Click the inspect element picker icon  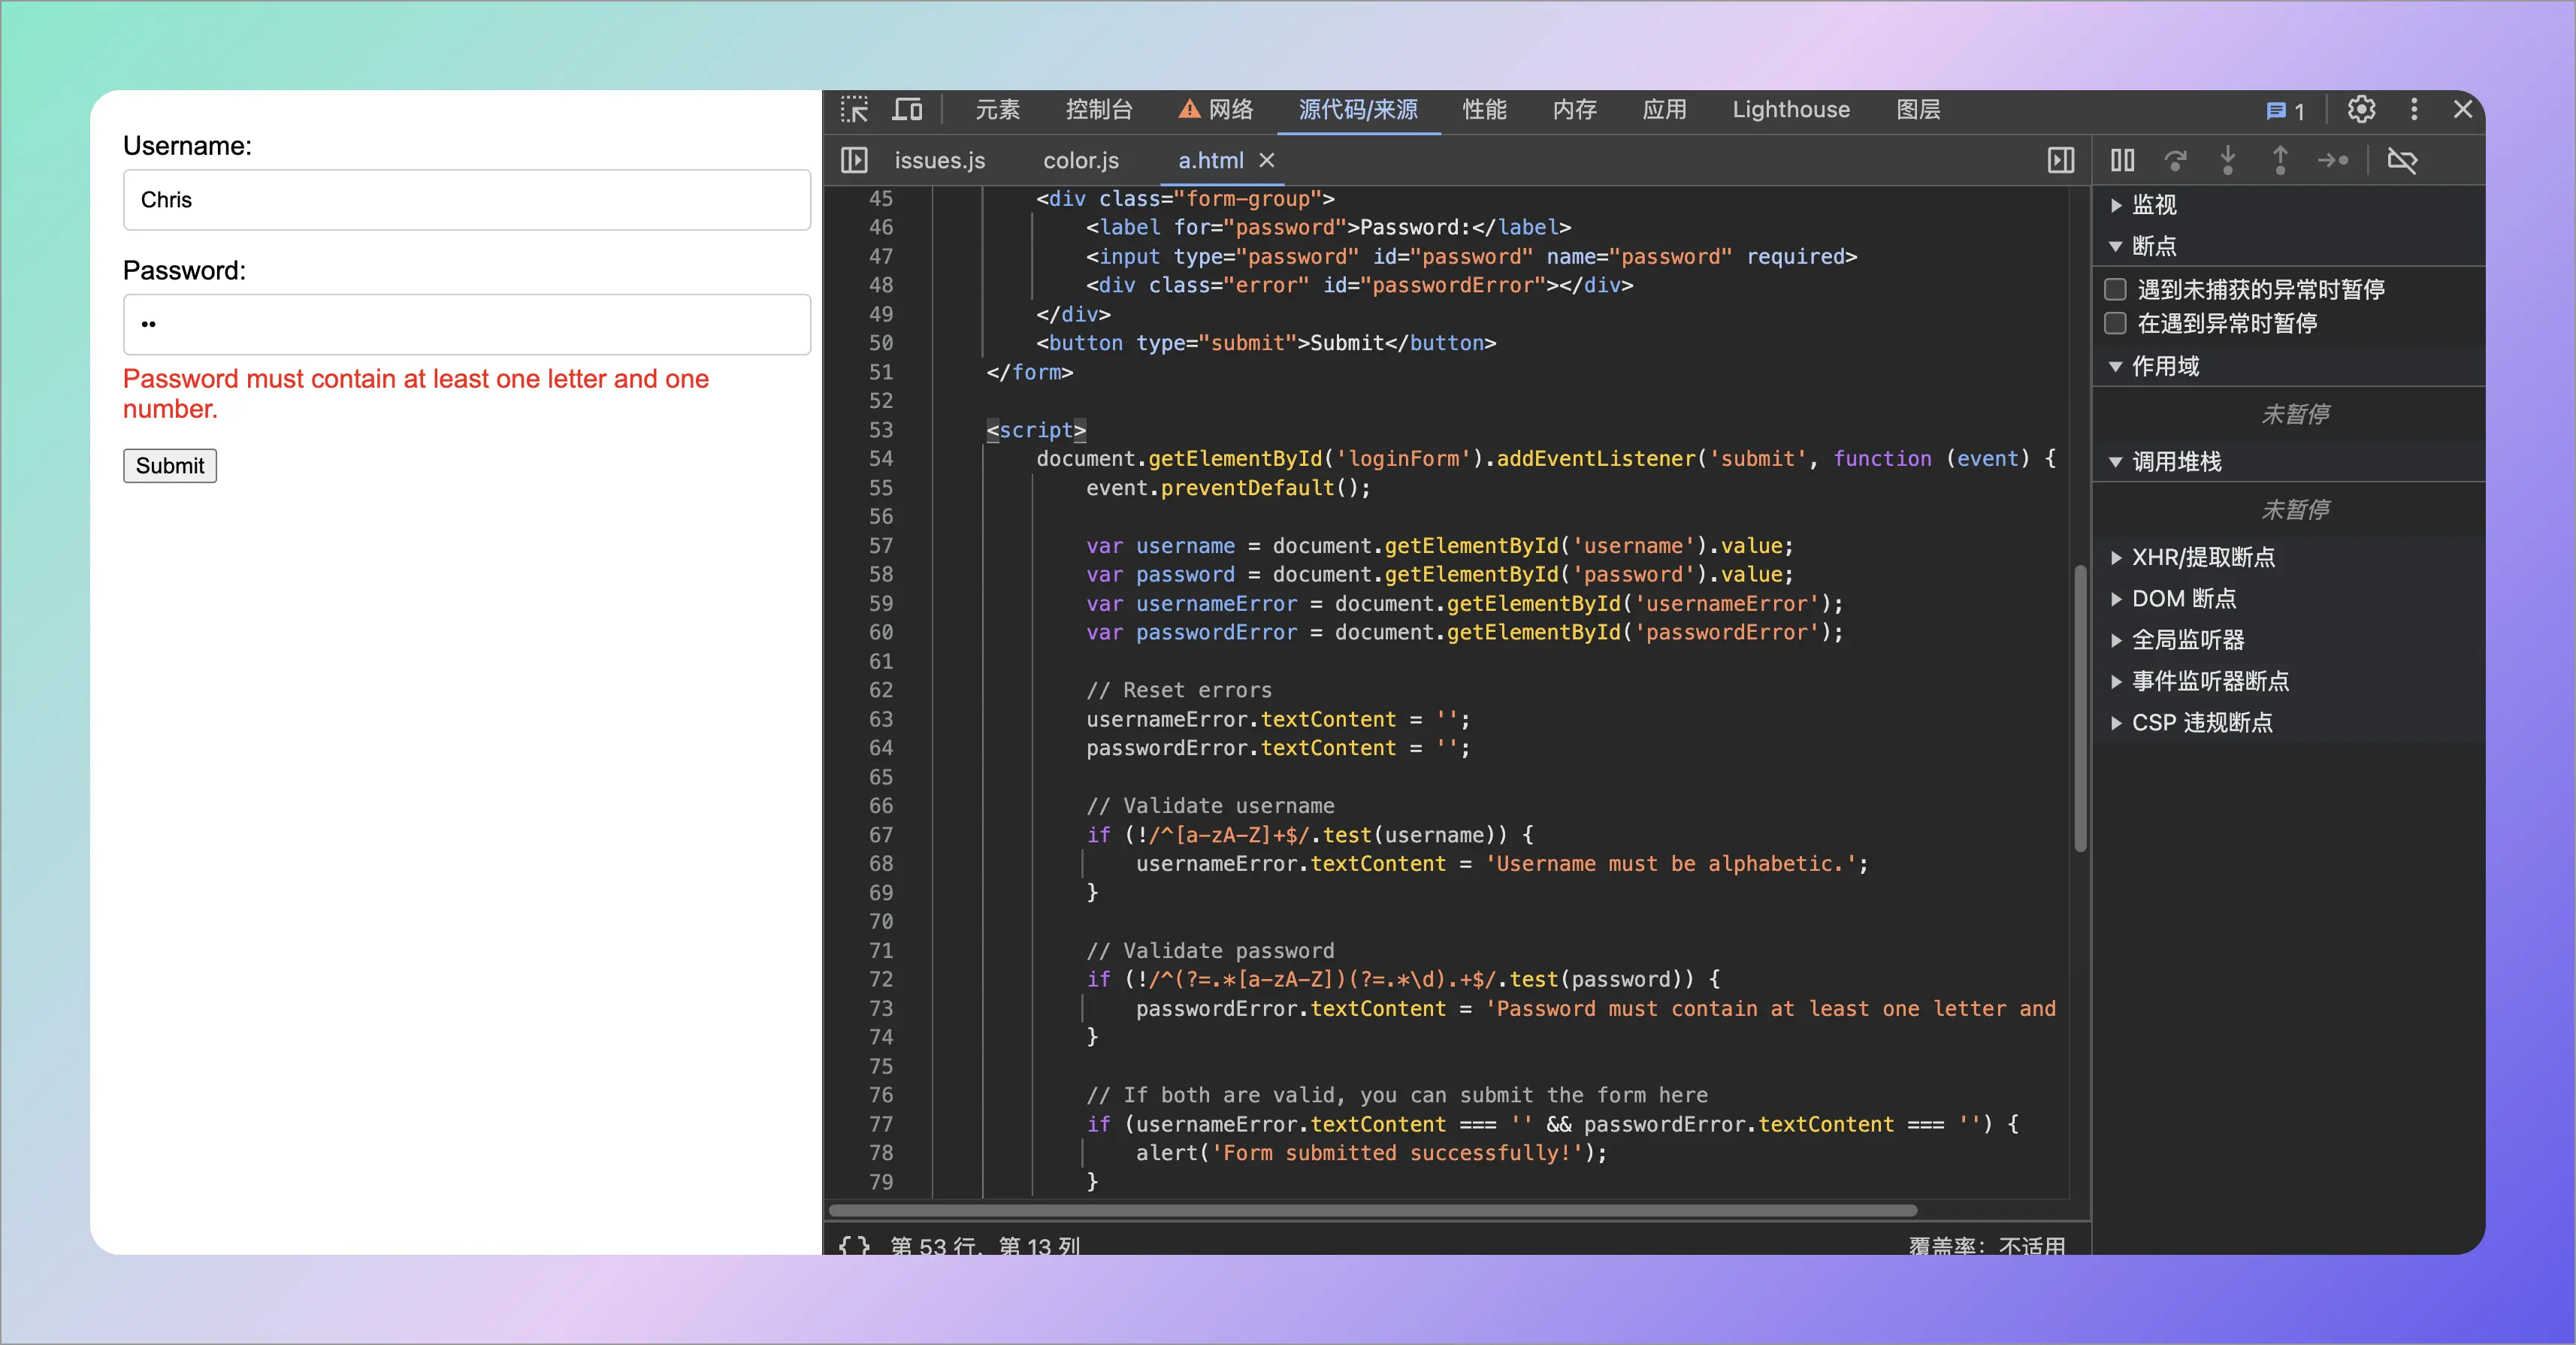[854, 109]
